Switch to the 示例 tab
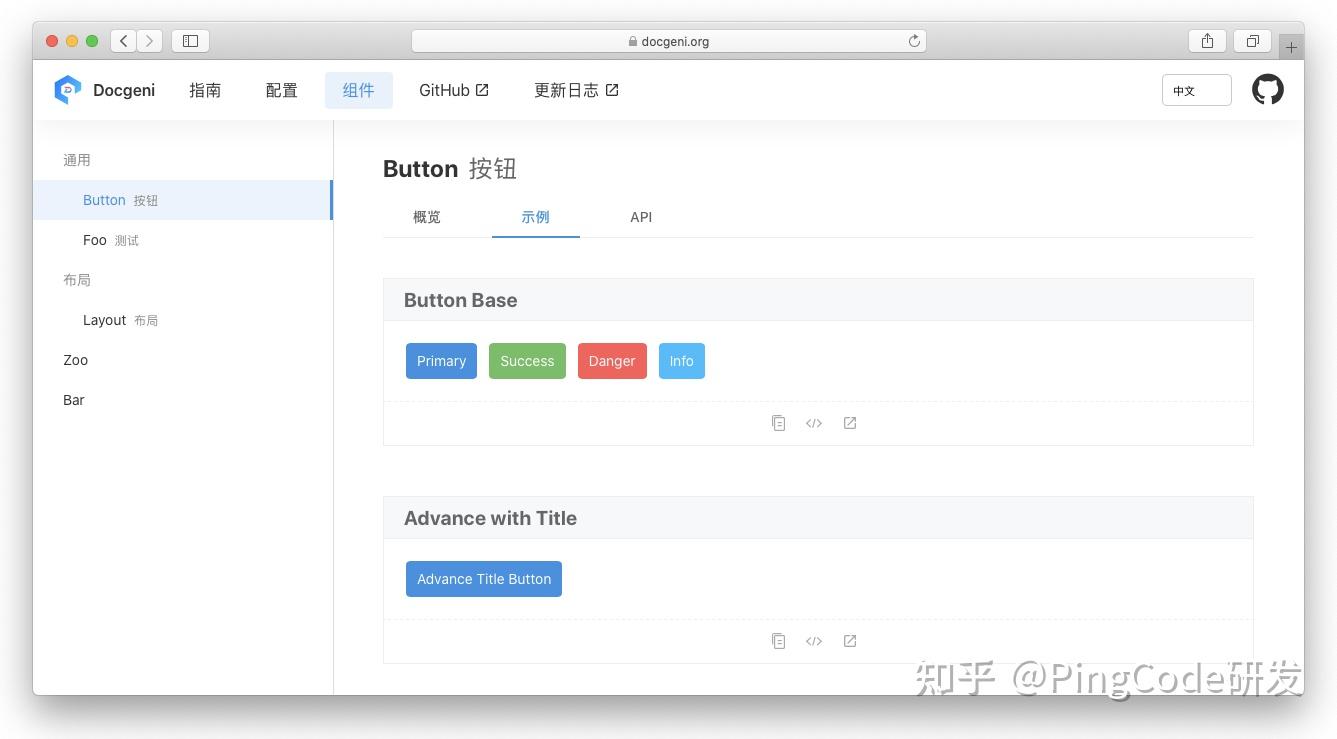Viewport: 1337px width, 739px height. pyautogui.click(x=535, y=217)
